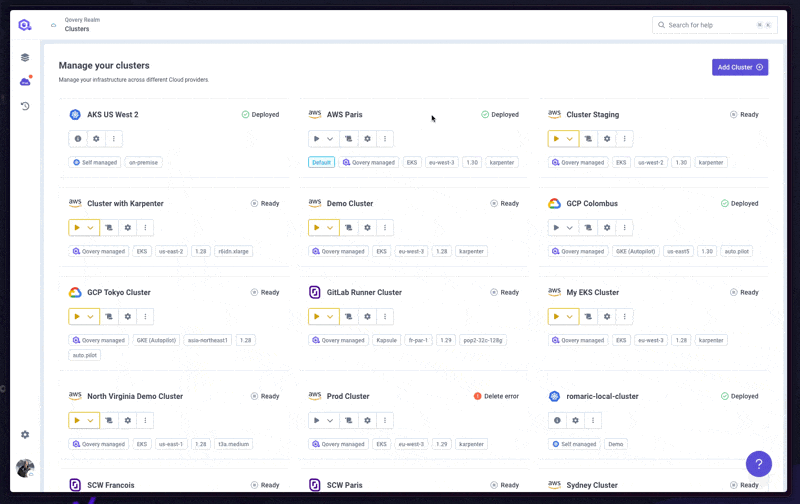Open more menu of AWS Paris

385,139
